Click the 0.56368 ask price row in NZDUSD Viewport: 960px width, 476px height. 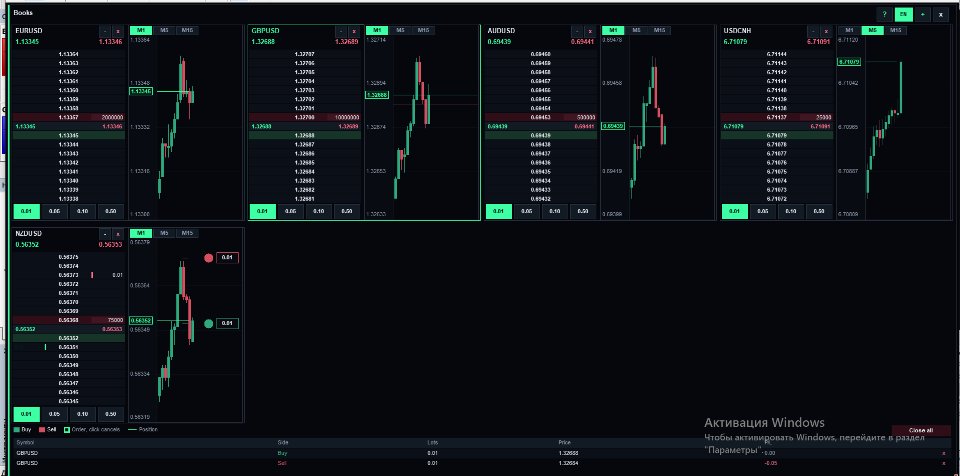[69, 320]
